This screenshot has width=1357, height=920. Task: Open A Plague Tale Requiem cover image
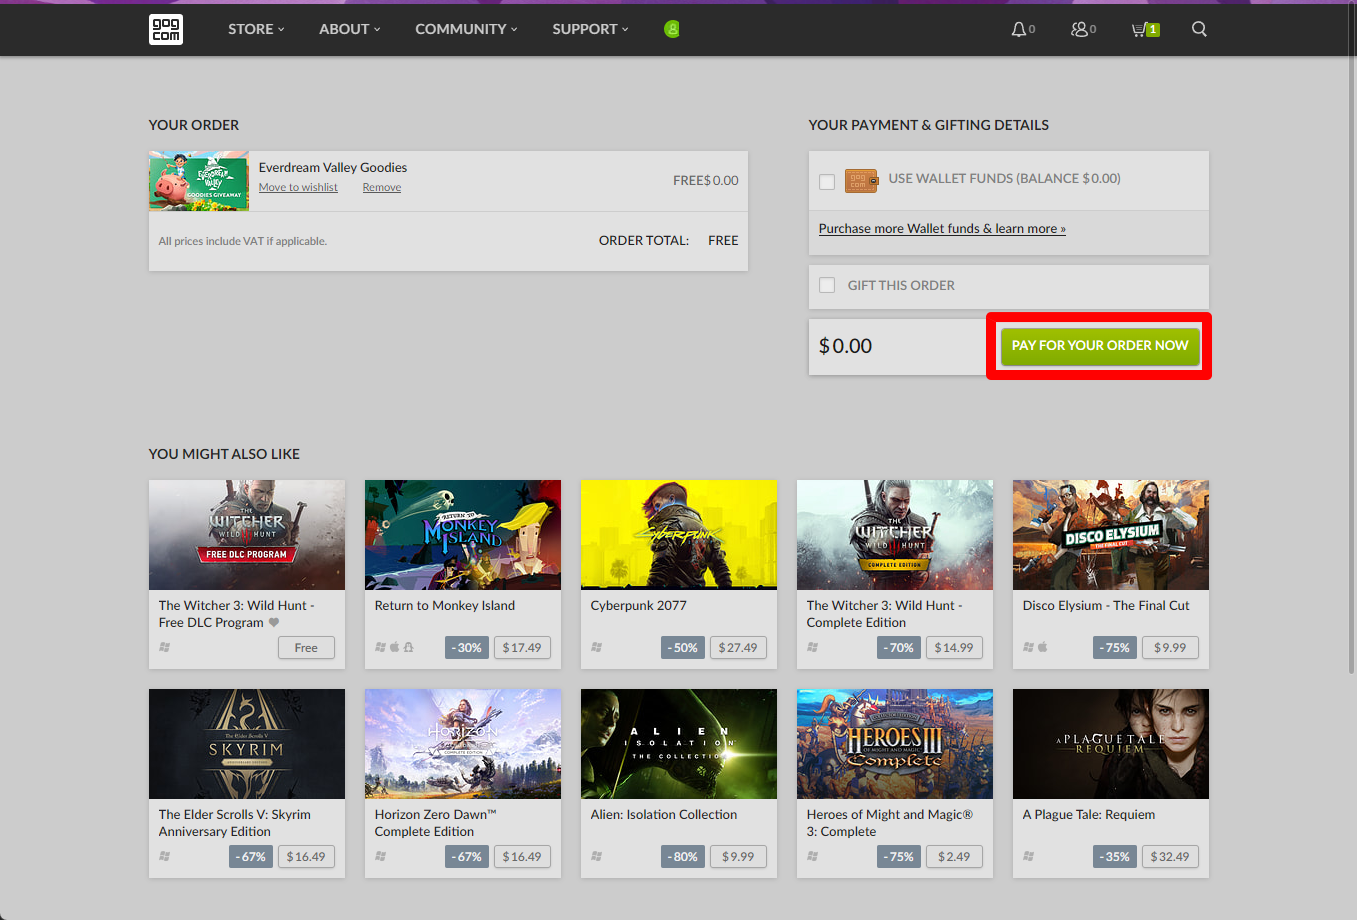1111,744
